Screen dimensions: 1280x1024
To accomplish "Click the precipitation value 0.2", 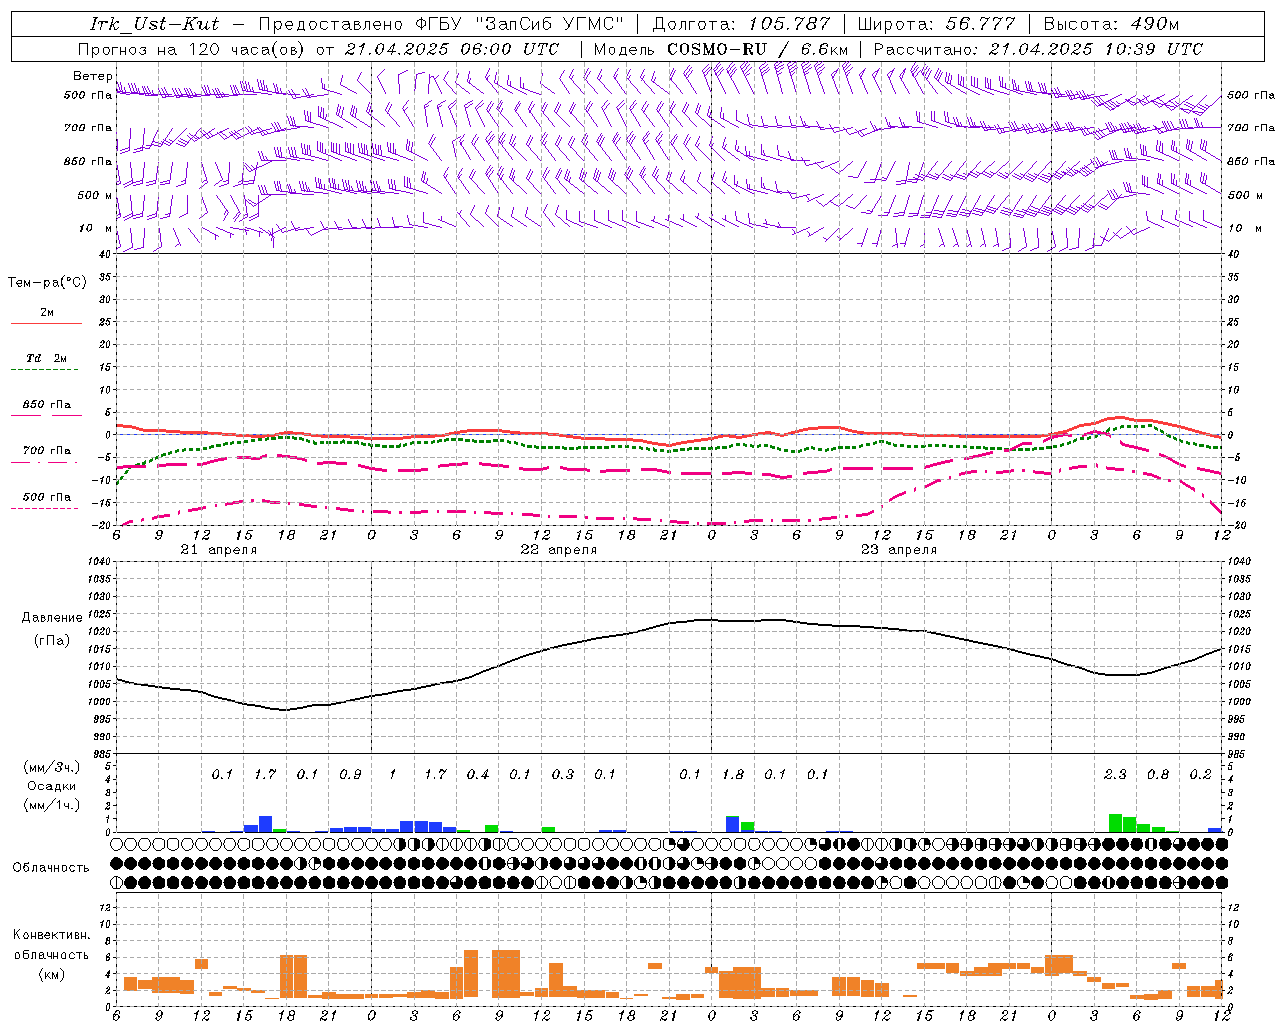I will pos(1200,774).
